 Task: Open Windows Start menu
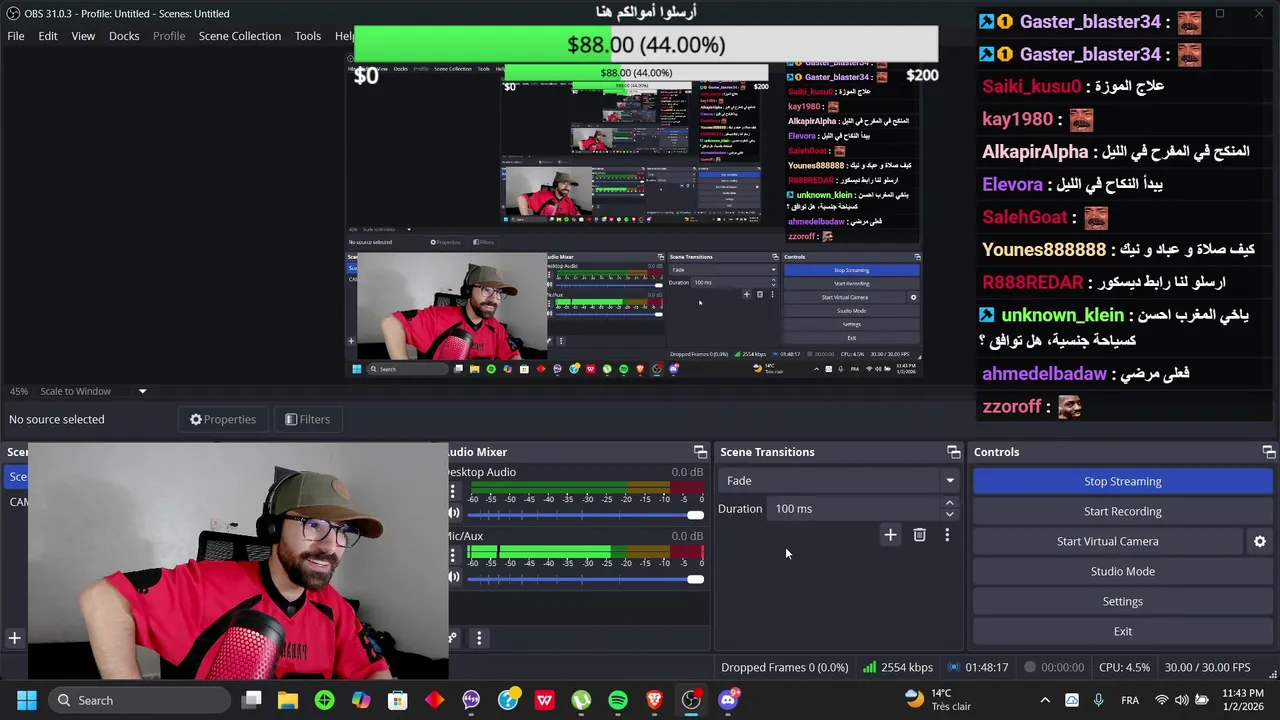pos(27,700)
